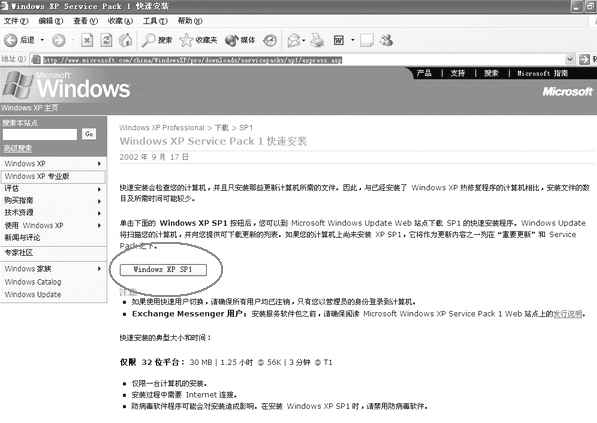Click the Forward arrow button
This screenshot has width=597, height=423.
[59, 40]
